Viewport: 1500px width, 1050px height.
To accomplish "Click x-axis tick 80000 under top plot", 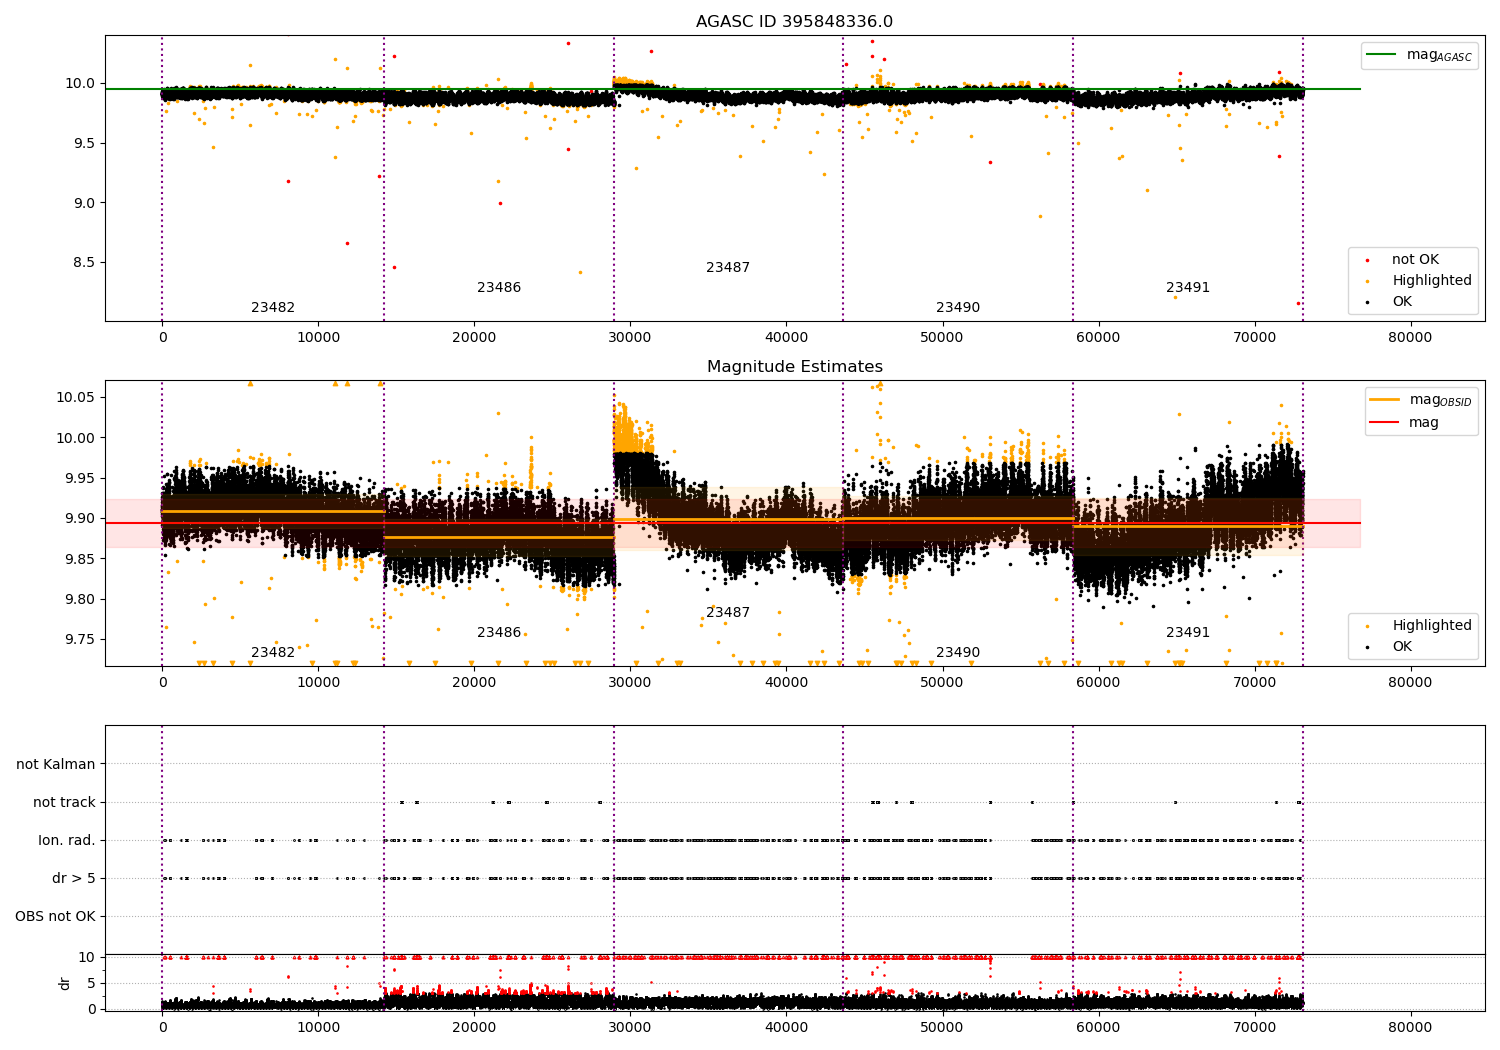I will (1410, 338).
